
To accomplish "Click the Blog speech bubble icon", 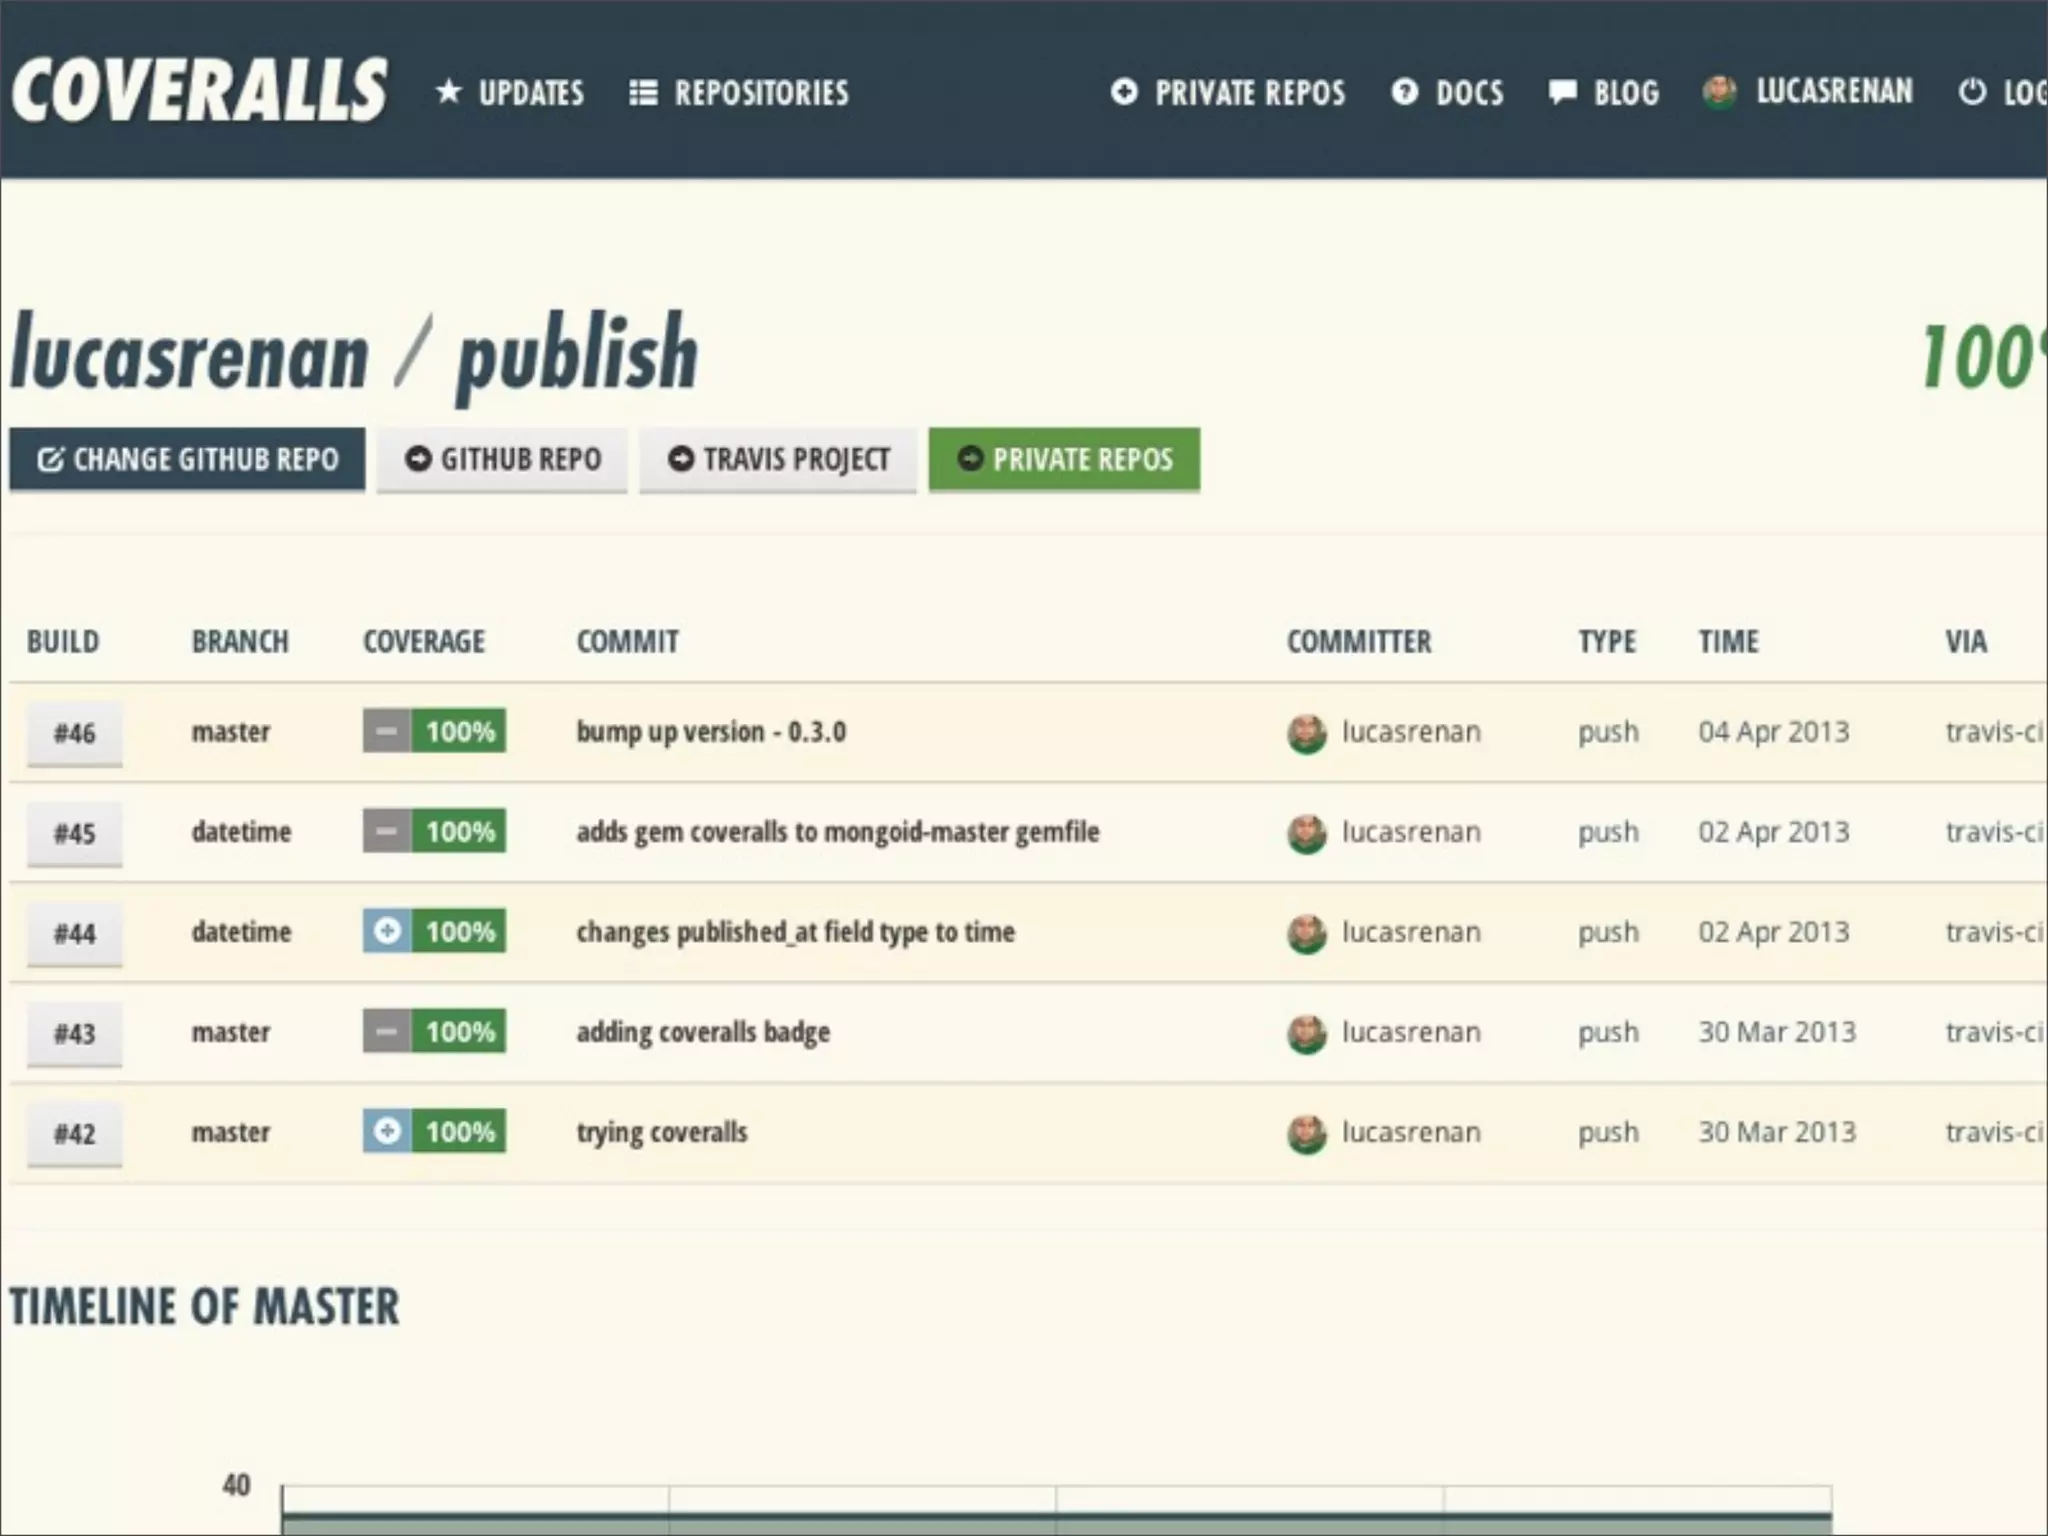I will pyautogui.click(x=1562, y=92).
